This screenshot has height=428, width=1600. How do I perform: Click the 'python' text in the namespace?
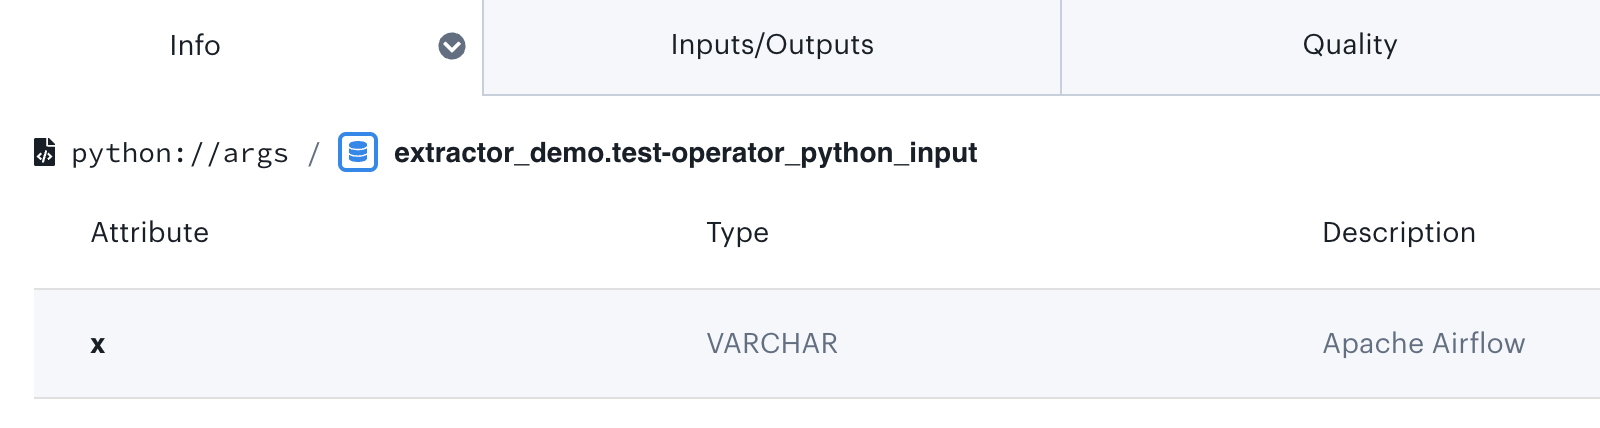[121, 154]
